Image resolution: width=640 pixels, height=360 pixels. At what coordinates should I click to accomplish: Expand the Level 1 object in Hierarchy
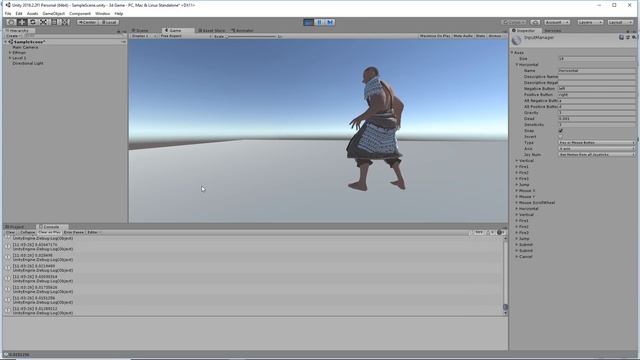10,58
